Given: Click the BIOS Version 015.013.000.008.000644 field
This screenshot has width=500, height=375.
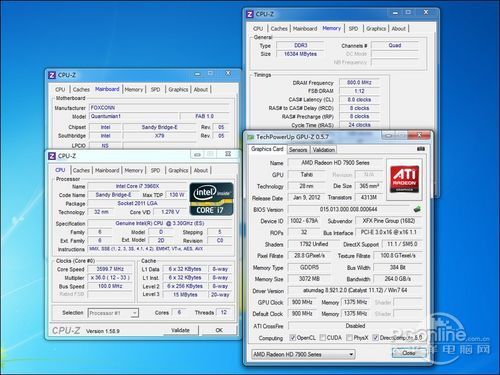Looking at the screenshot, I should tap(349, 209).
